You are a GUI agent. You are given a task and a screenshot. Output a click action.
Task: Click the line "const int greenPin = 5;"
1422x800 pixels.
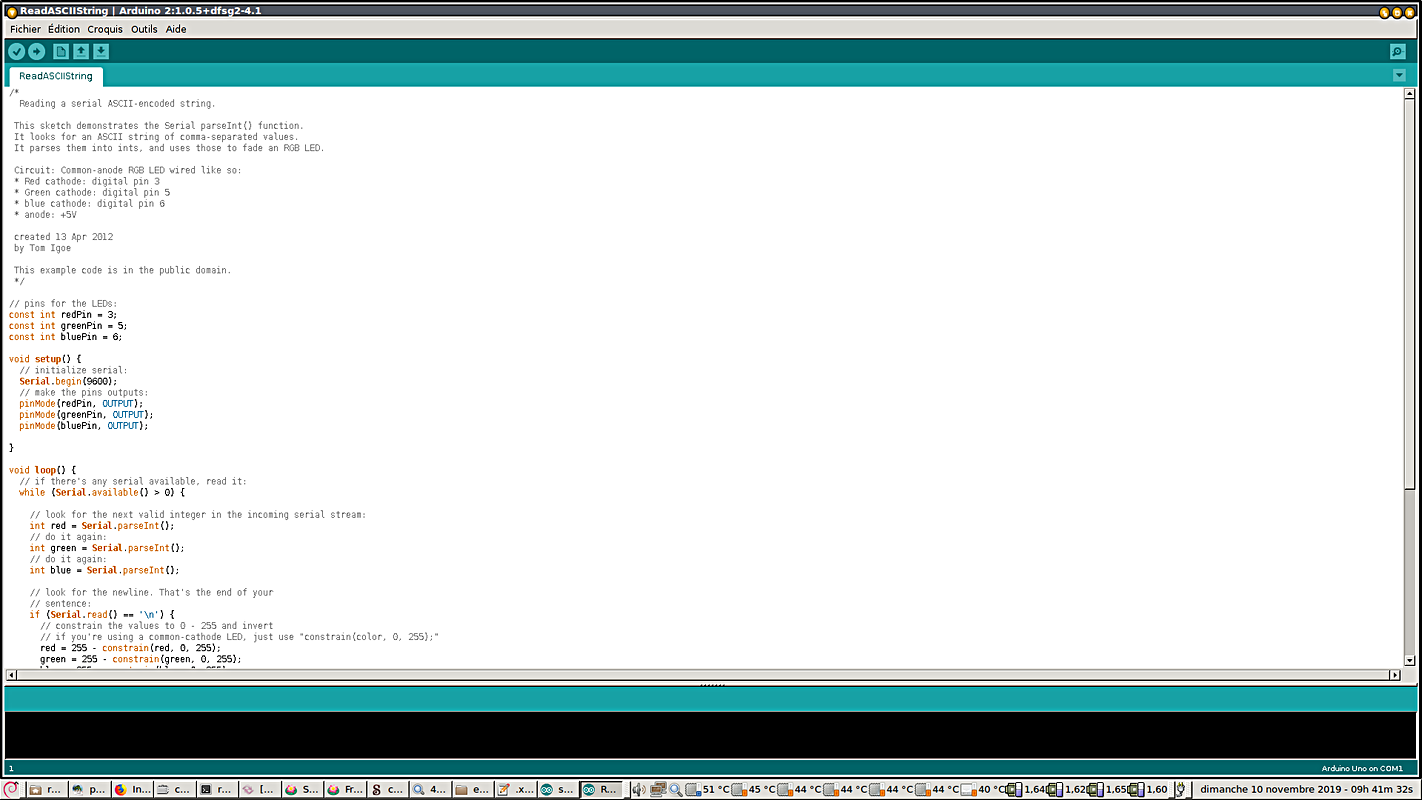pos(68,325)
